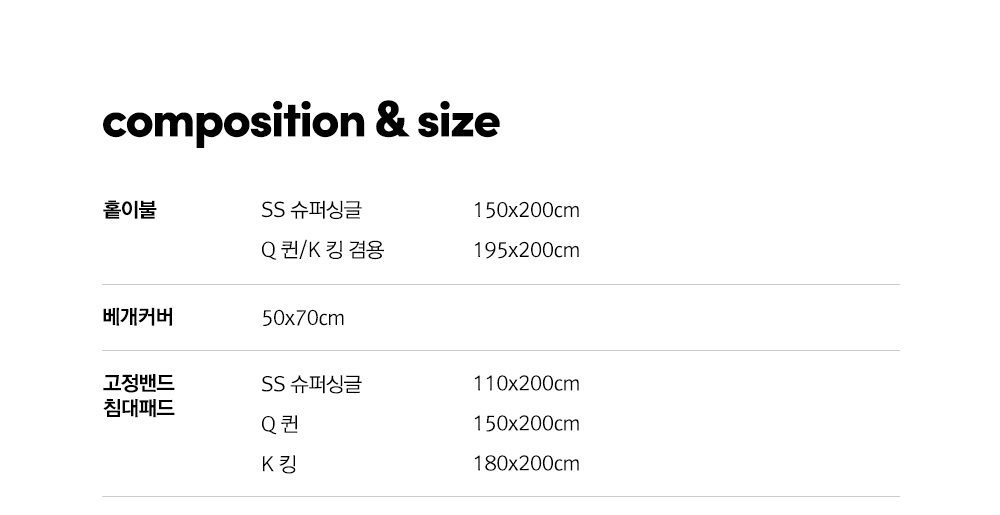Click the ampersand in the heading
The image size is (1000, 515).
pyautogui.click(x=392, y=120)
